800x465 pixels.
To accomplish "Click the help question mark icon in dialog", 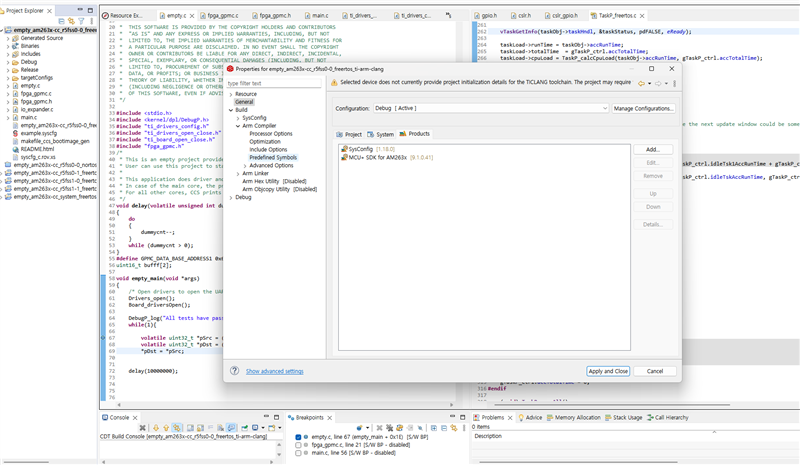I will pos(235,371).
